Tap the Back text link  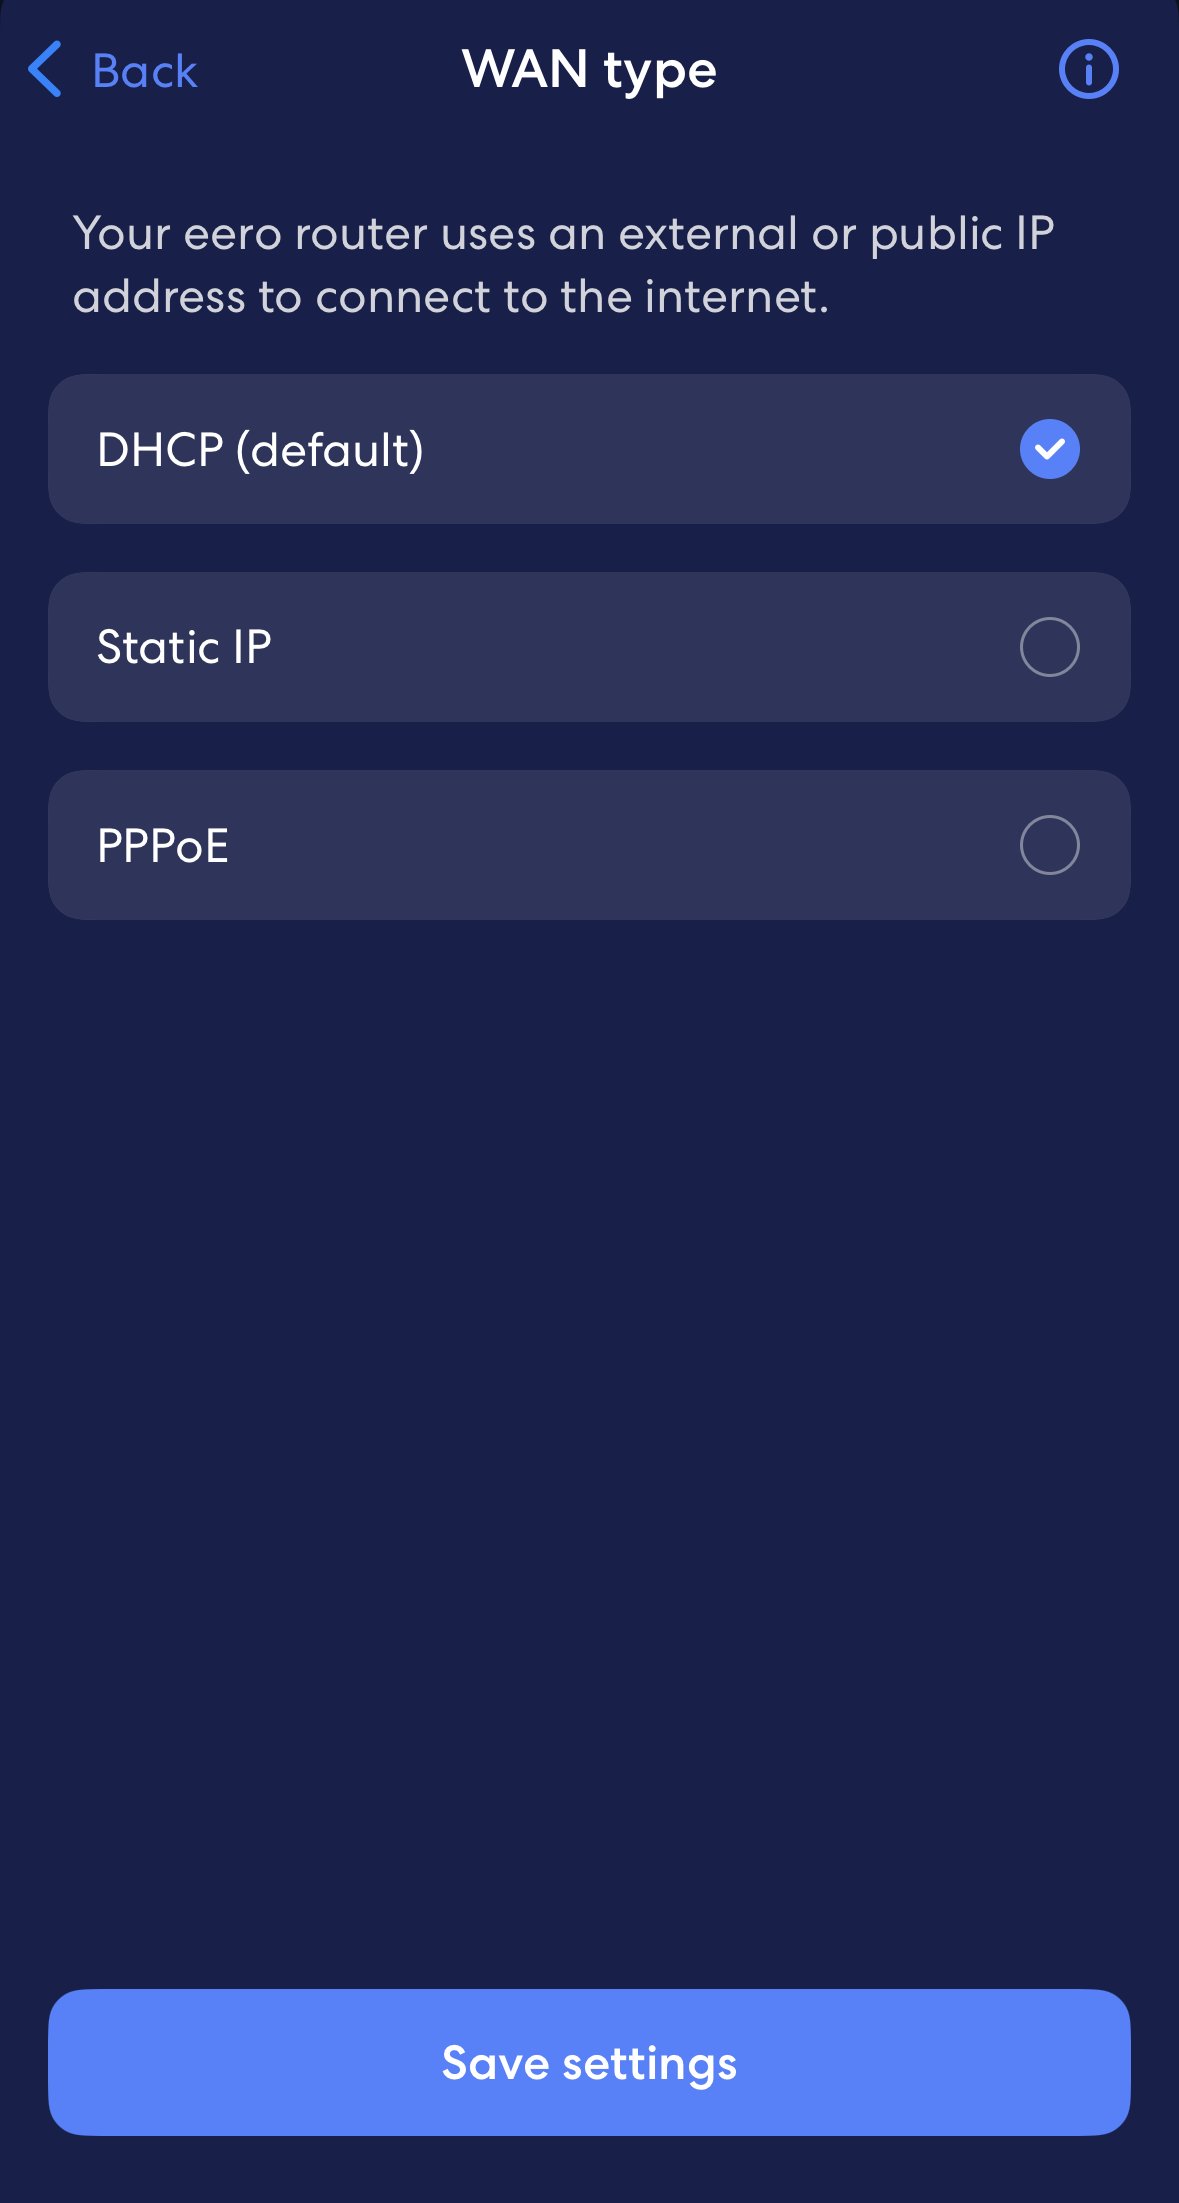(x=145, y=72)
